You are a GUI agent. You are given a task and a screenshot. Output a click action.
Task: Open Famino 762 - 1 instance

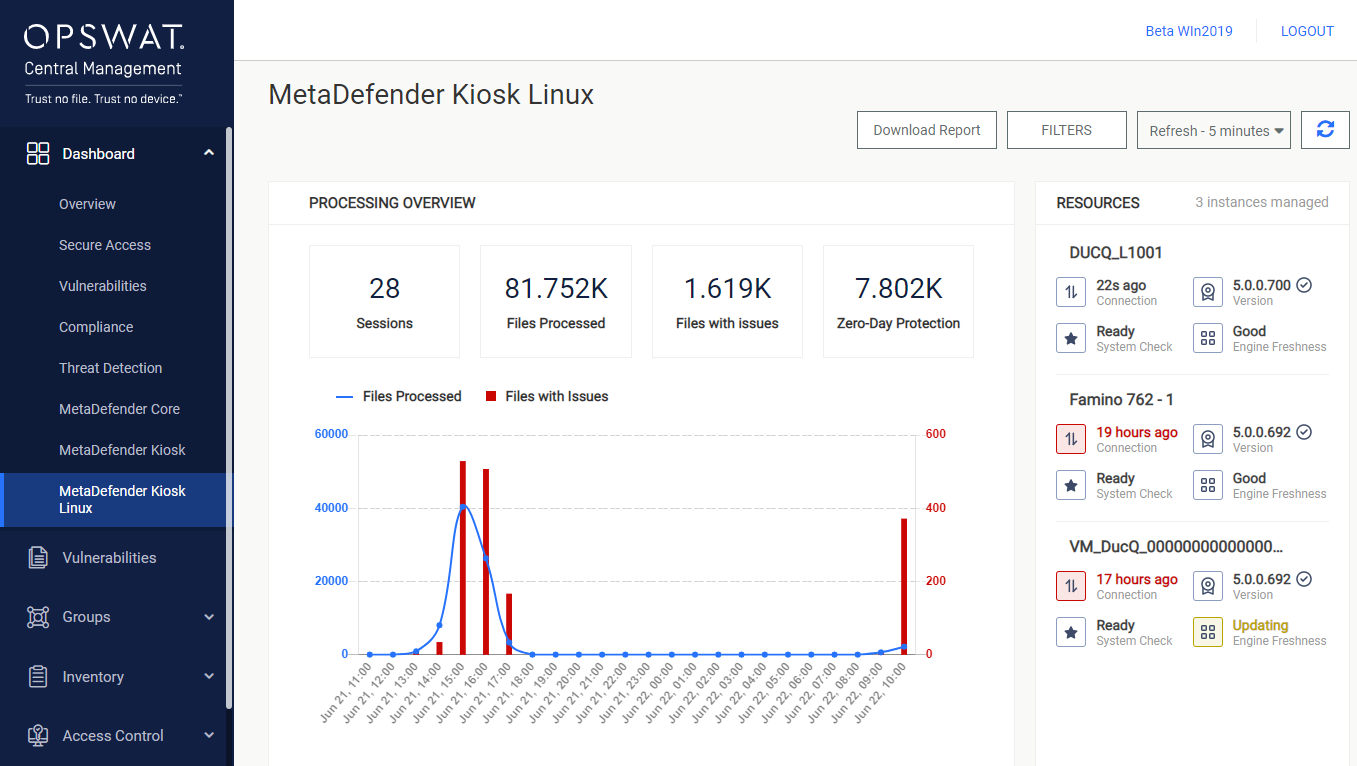(x=1121, y=400)
